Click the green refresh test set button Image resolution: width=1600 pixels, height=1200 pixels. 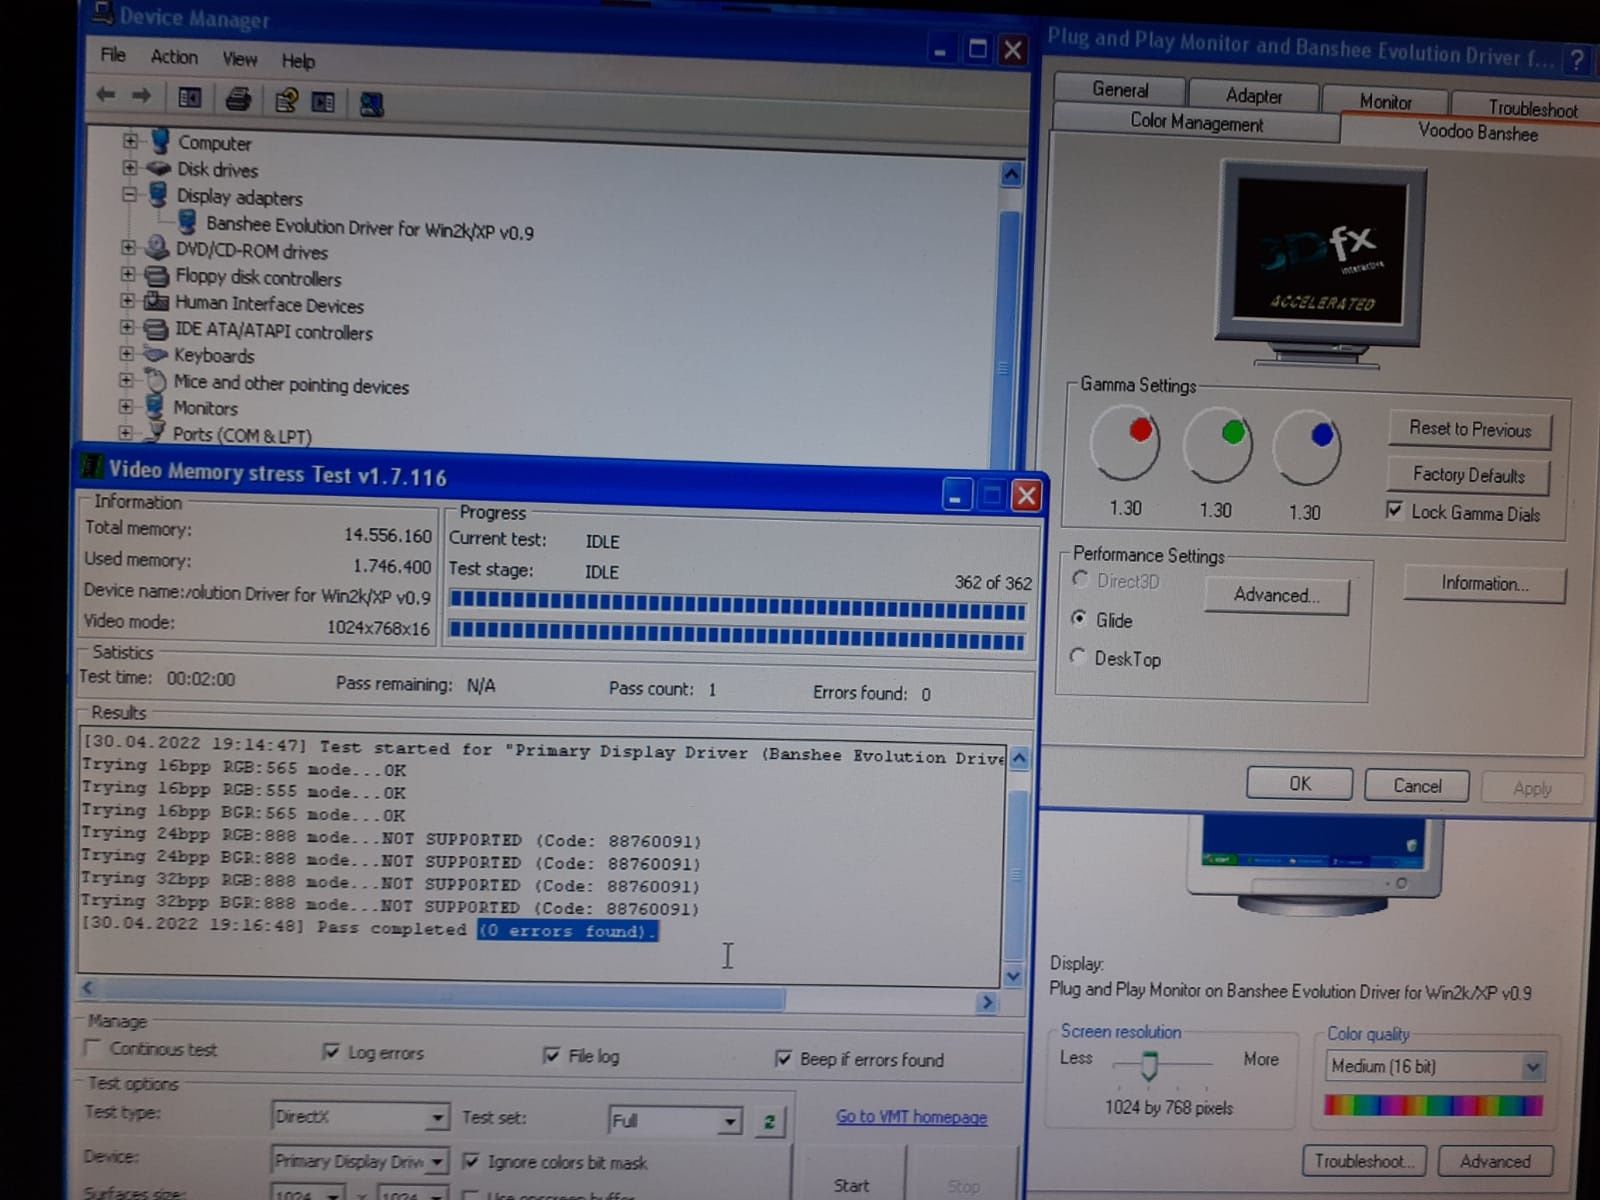pyautogui.click(x=769, y=1122)
